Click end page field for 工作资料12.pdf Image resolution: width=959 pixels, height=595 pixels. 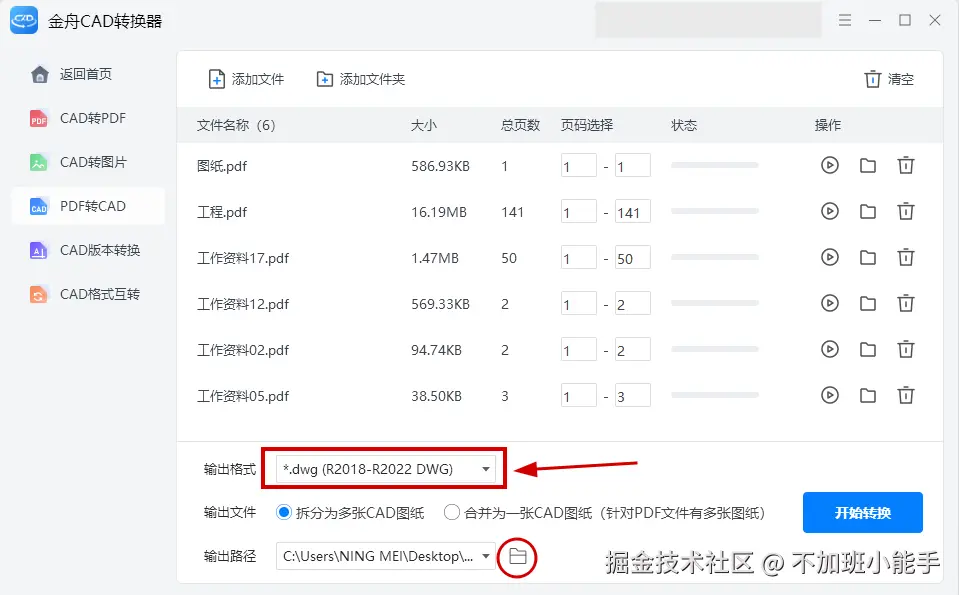pos(632,303)
